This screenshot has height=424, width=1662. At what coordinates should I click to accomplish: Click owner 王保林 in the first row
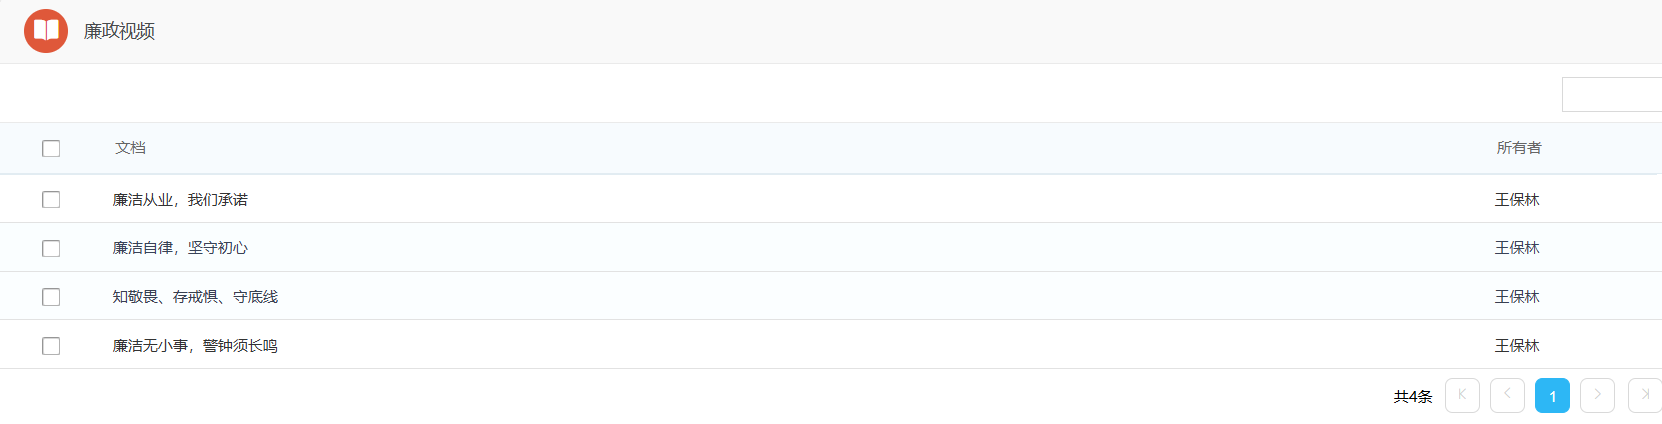(1517, 200)
